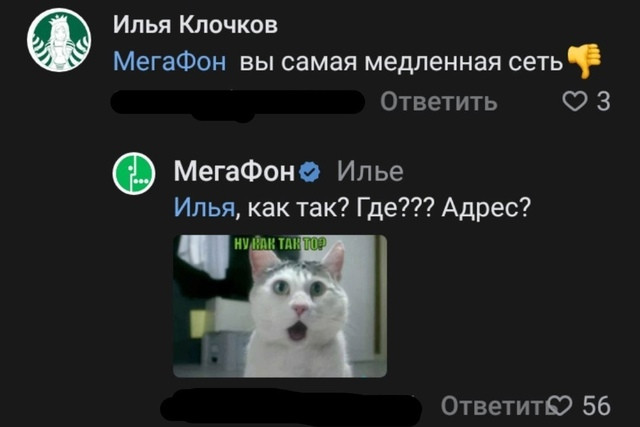Open the likes count 56 on the reply

pos(596,405)
